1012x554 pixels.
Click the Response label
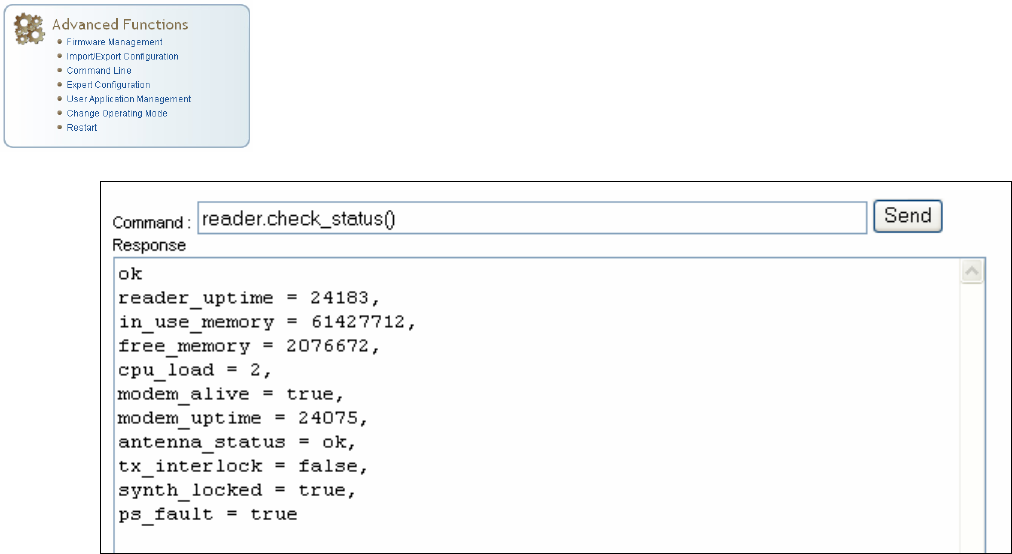(x=149, y=245)
